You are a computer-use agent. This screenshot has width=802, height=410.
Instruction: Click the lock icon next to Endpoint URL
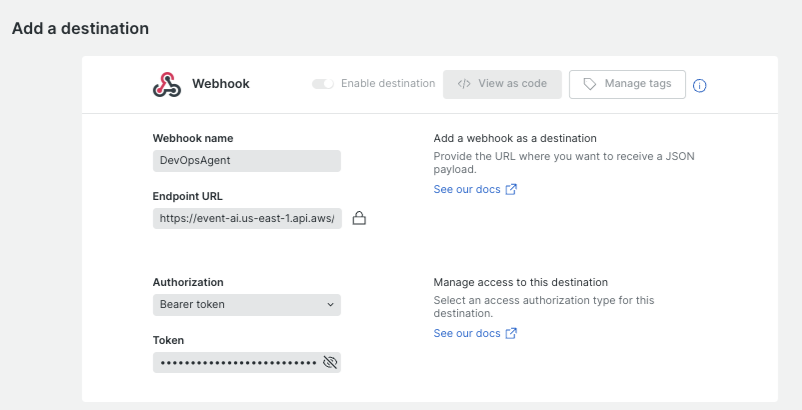coord(359,218)
